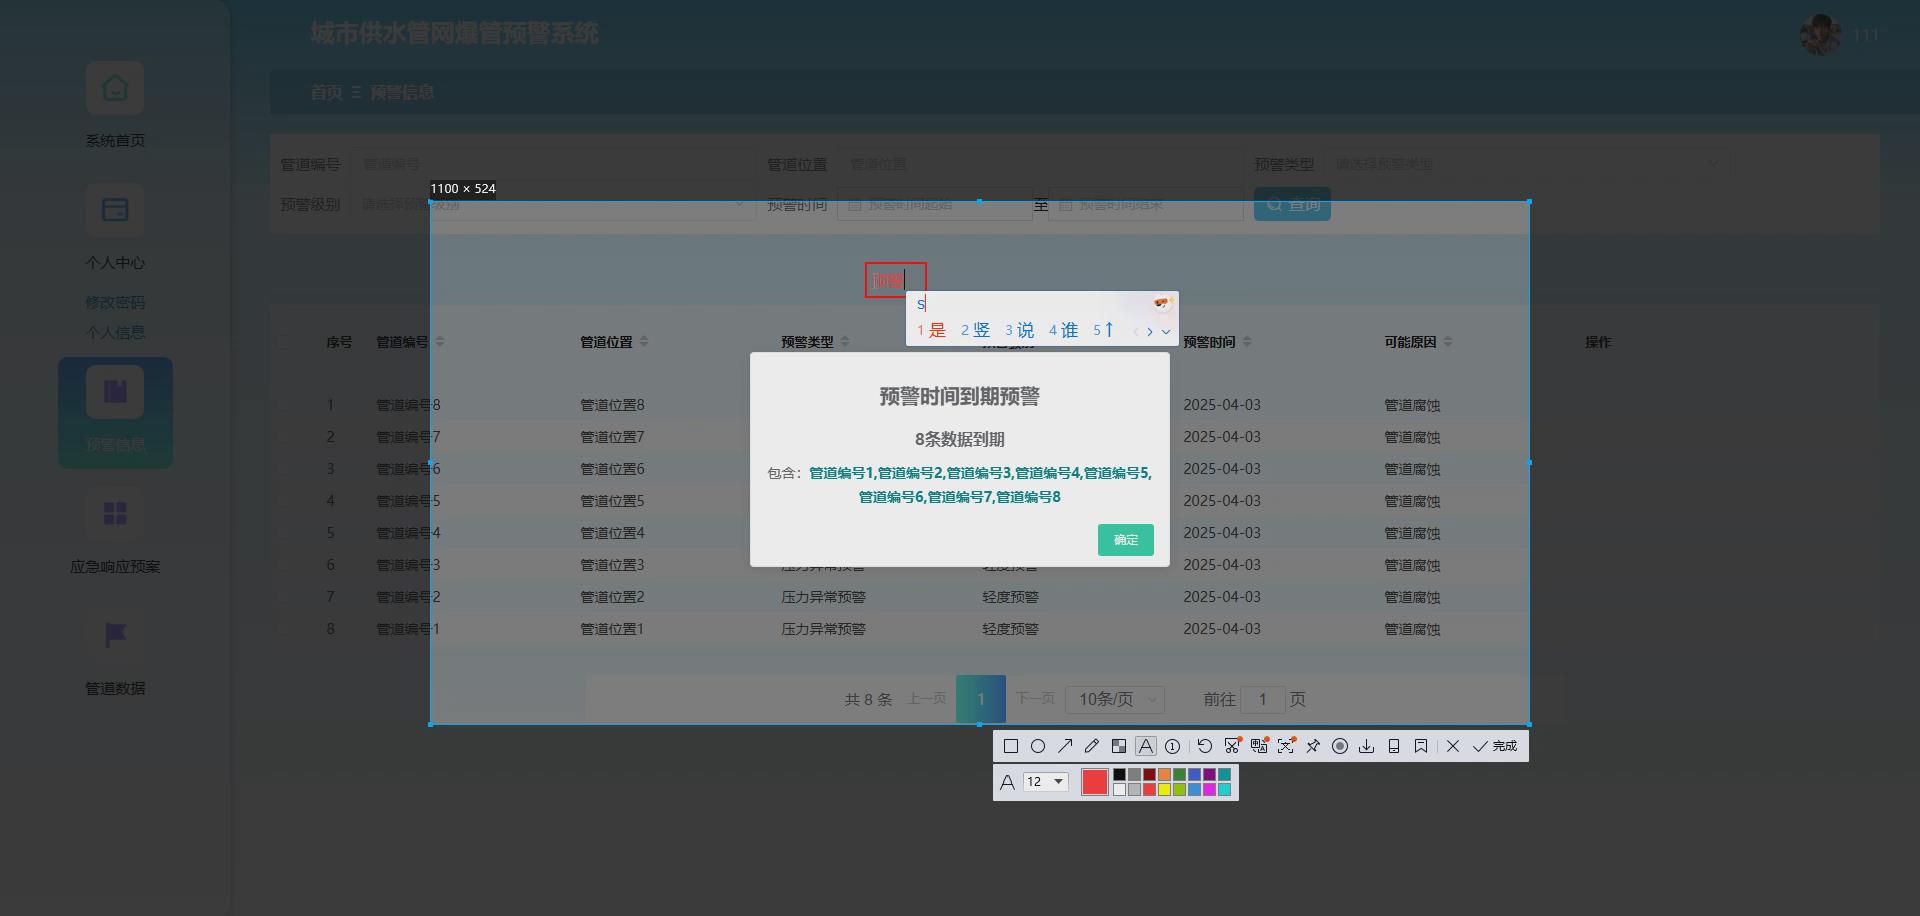Click the 前往 page number input
Image resolution: width=1920 pixels, height=916 pixels.
click(1263, 699)
